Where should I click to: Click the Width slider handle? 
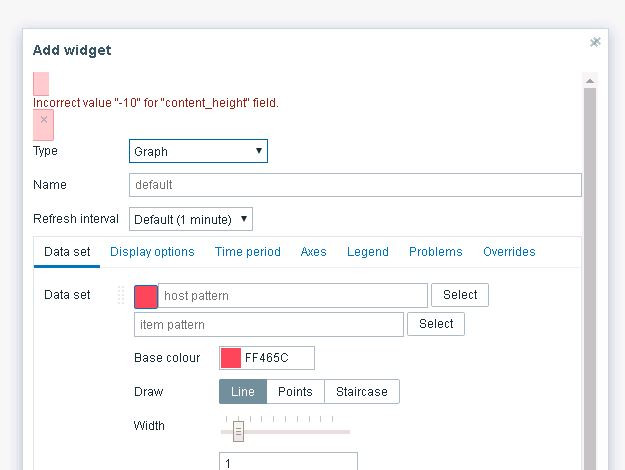point(238,431)
